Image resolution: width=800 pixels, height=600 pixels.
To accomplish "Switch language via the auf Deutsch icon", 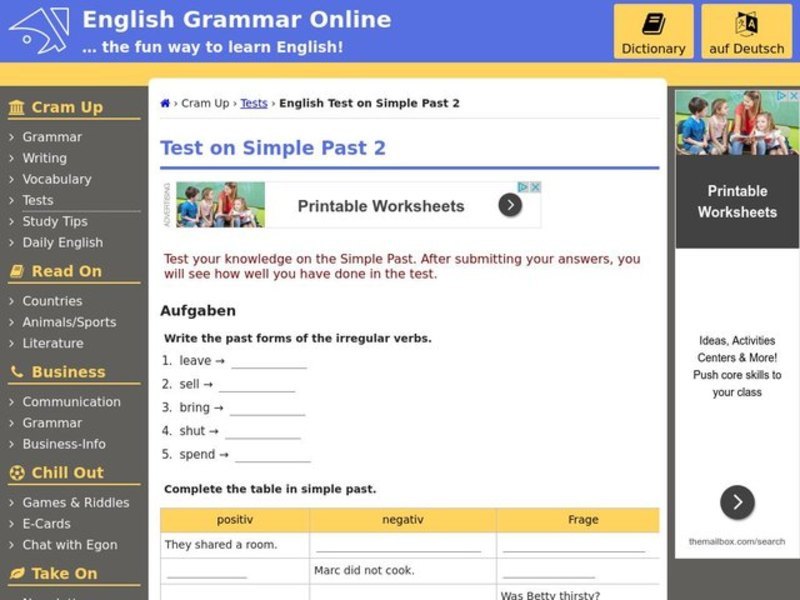I will [x=748, y=22].
